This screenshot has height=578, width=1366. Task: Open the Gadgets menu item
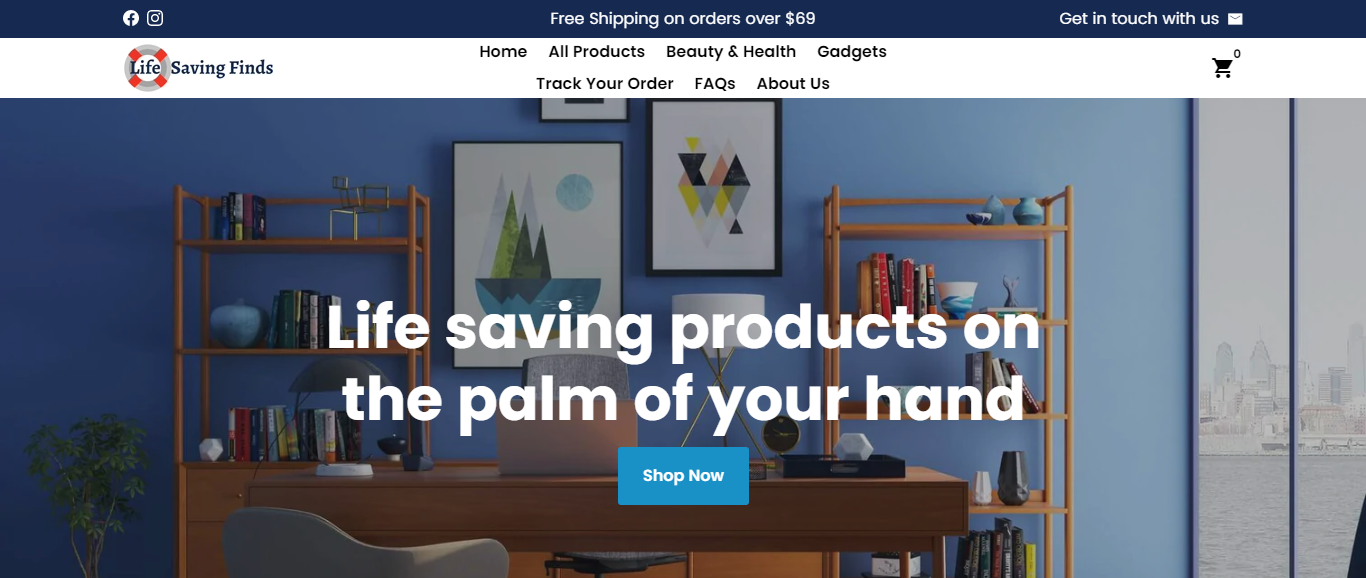[x=852, y=52]
